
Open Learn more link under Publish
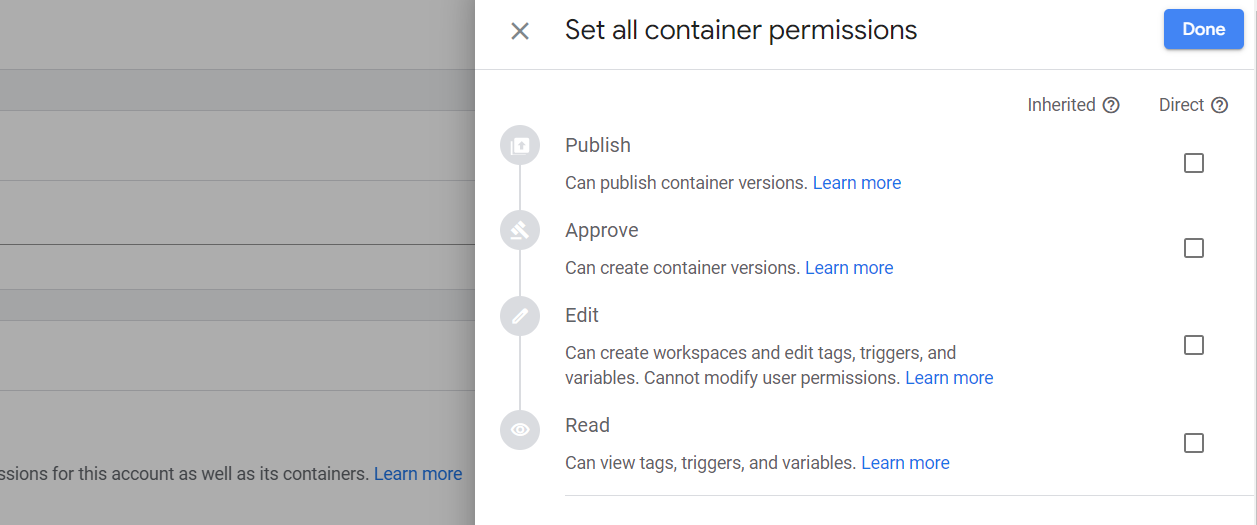click(x=857, y=183)
